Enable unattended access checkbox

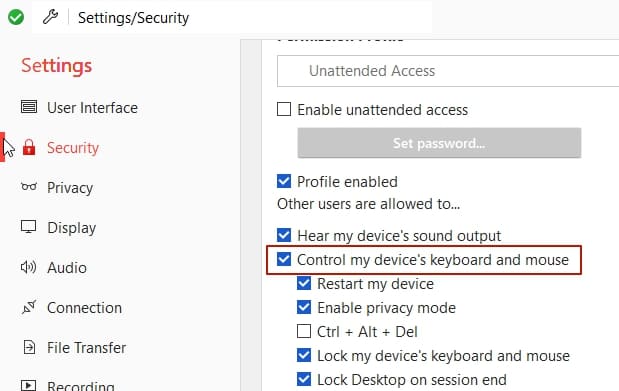coord(284,109)
